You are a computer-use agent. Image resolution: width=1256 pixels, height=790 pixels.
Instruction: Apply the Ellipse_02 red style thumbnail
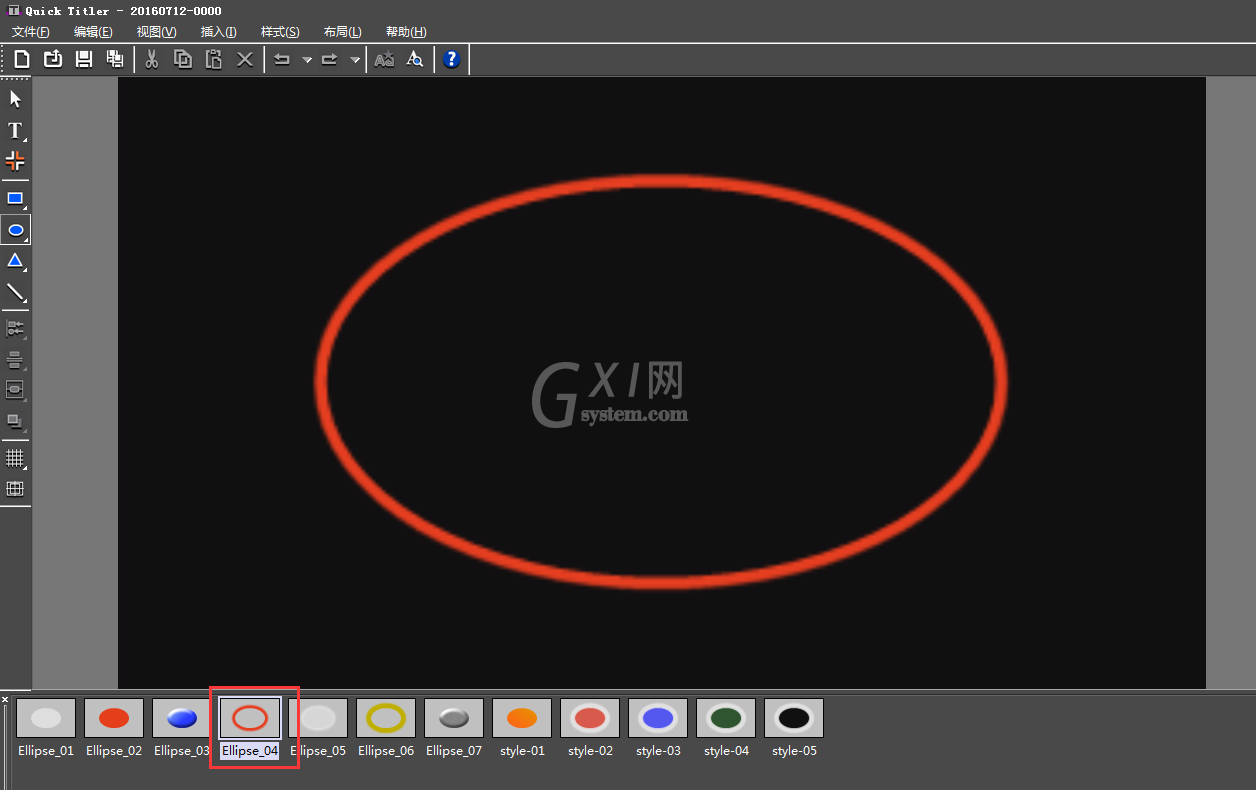coord(114,718)
